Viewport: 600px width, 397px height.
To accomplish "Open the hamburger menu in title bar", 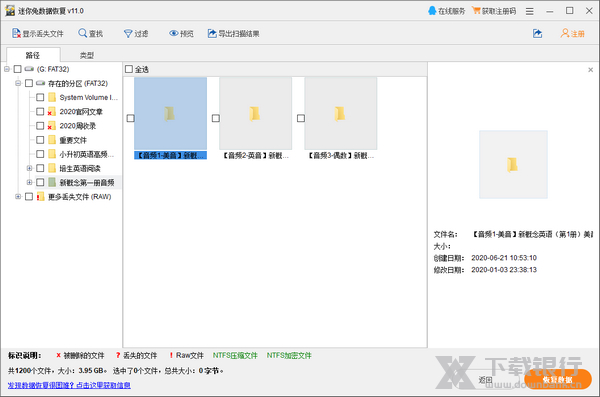I will point(530,11).
